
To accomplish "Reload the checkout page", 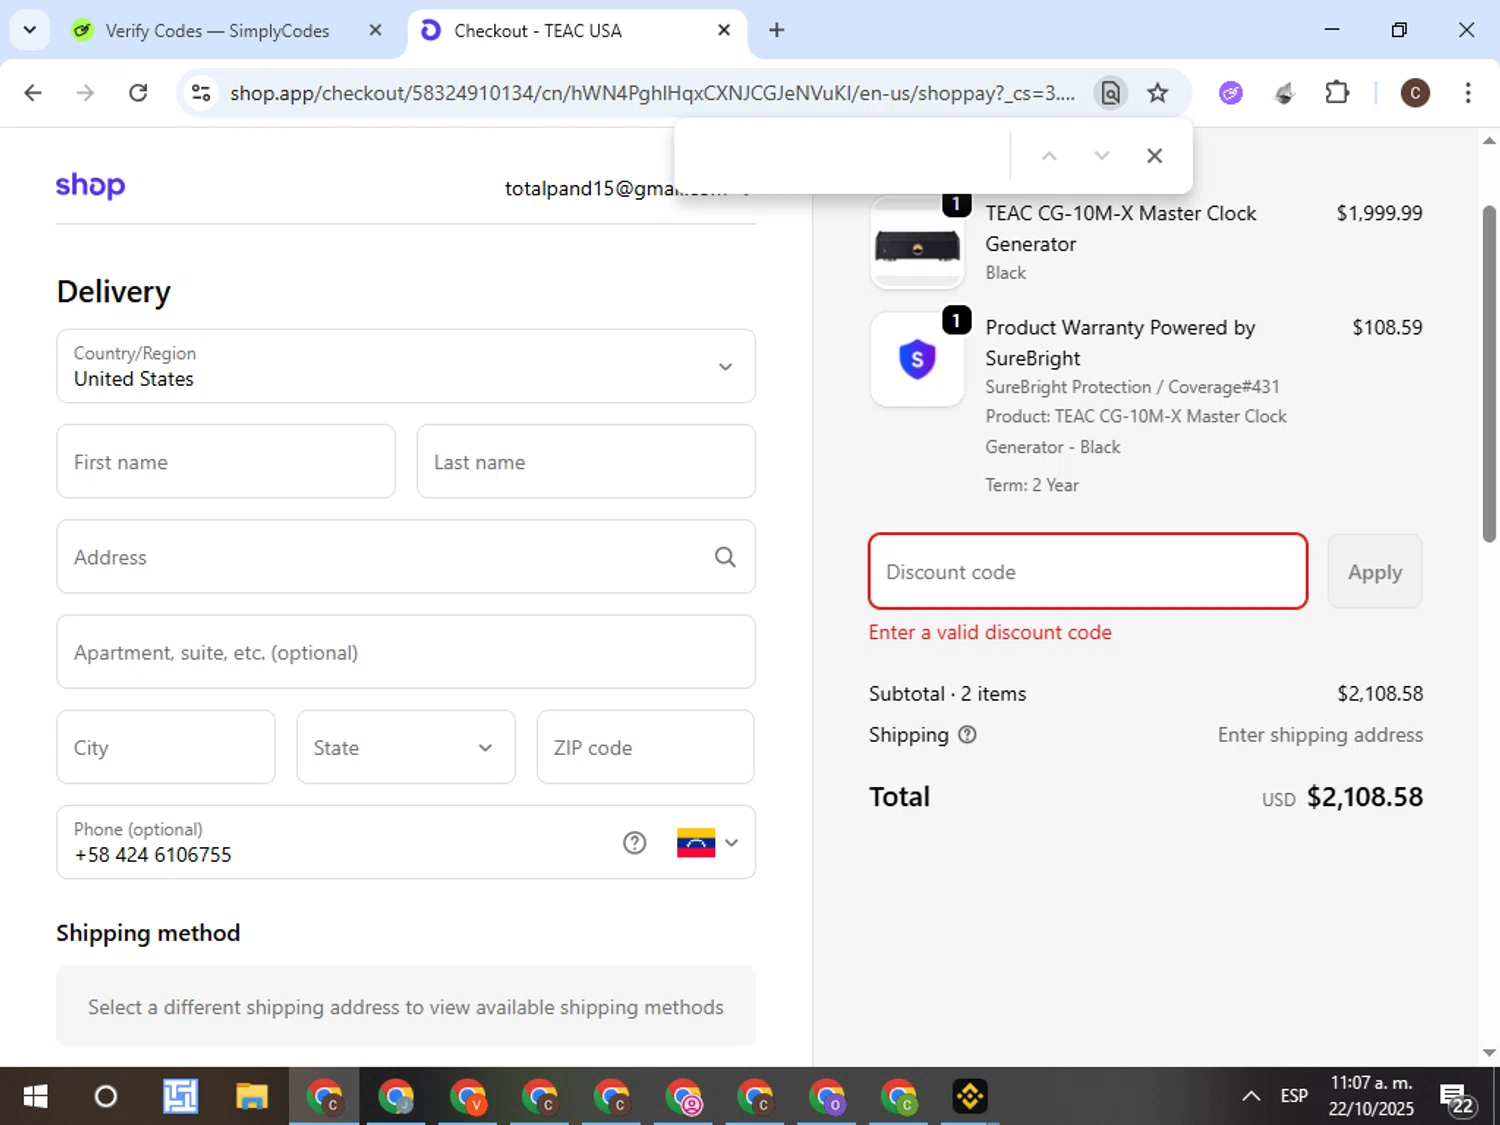I will pyautogui.click(x=138, y=93).
